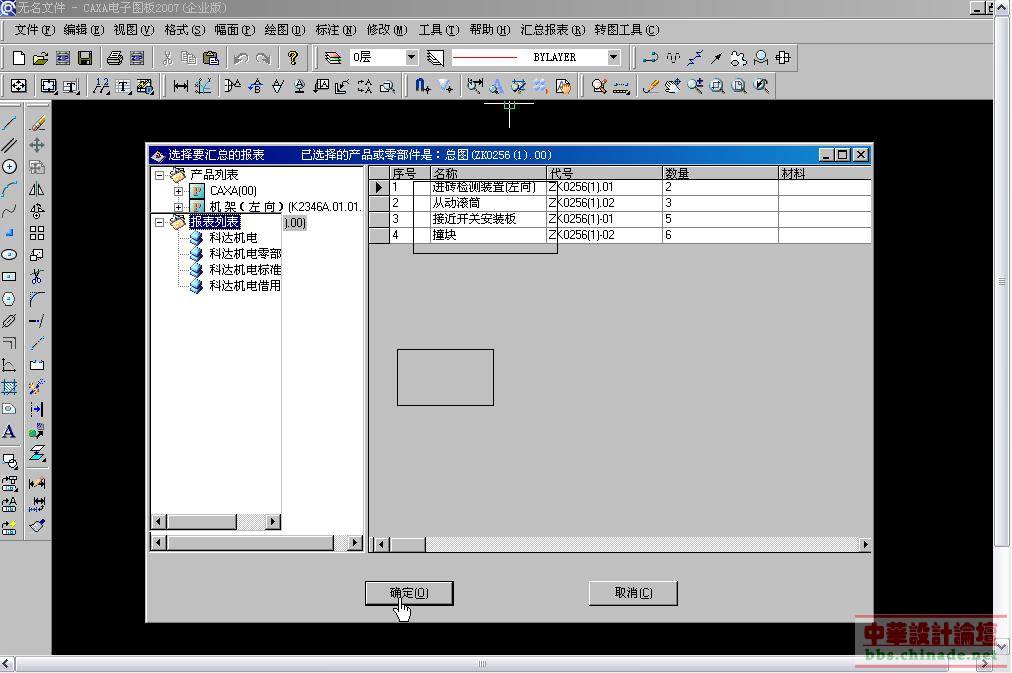Select the Trim scissors tool
This screenshot has height=673, width=1012.
point(37,277)
